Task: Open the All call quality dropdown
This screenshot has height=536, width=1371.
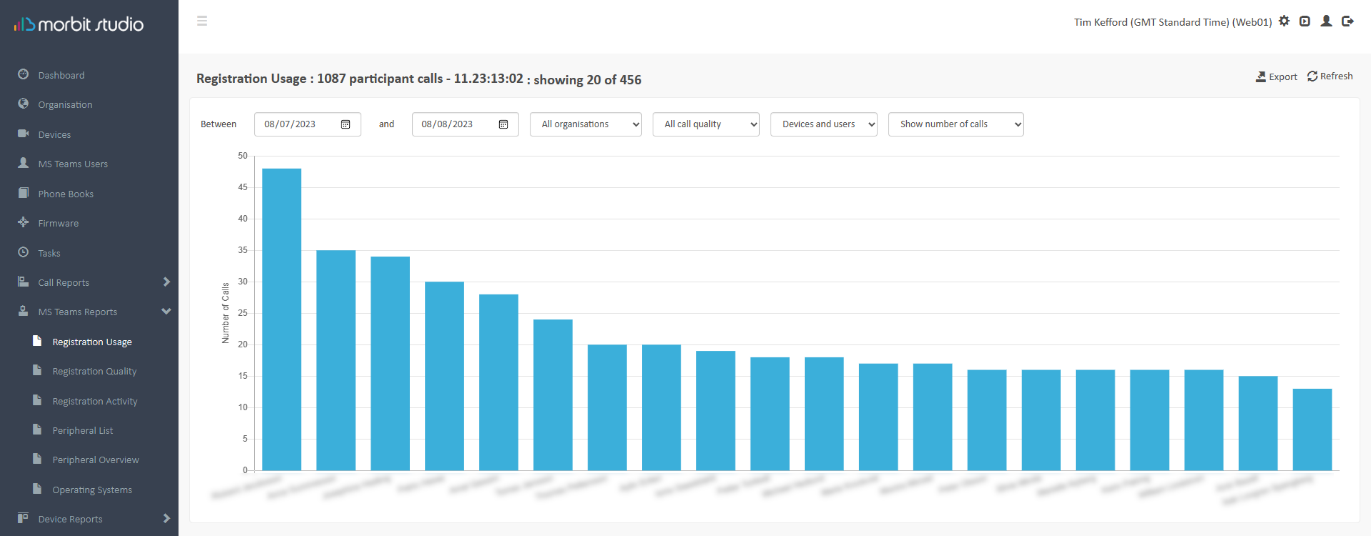Action: coord(706,124)
